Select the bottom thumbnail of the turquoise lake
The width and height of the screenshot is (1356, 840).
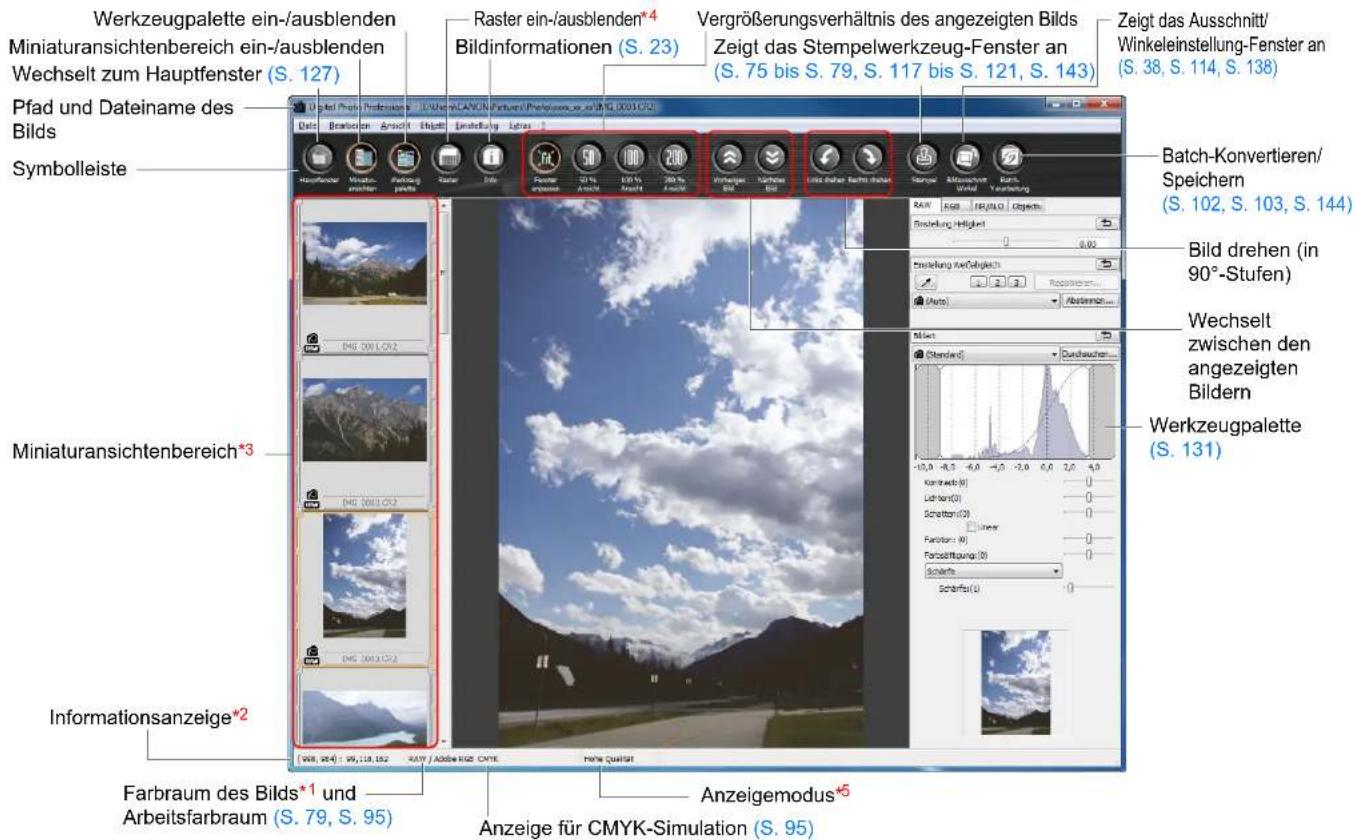[x=364, y=716]
